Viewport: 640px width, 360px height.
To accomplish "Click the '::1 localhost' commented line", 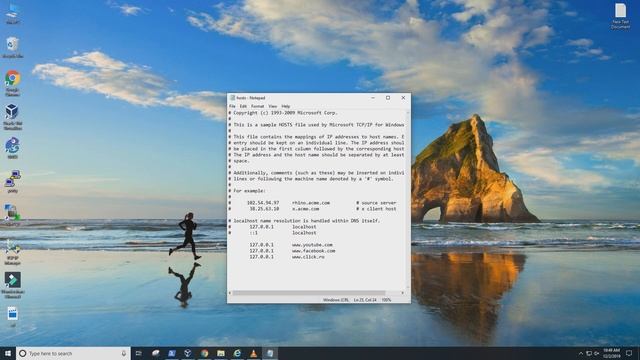I will [x=272, y=233].
